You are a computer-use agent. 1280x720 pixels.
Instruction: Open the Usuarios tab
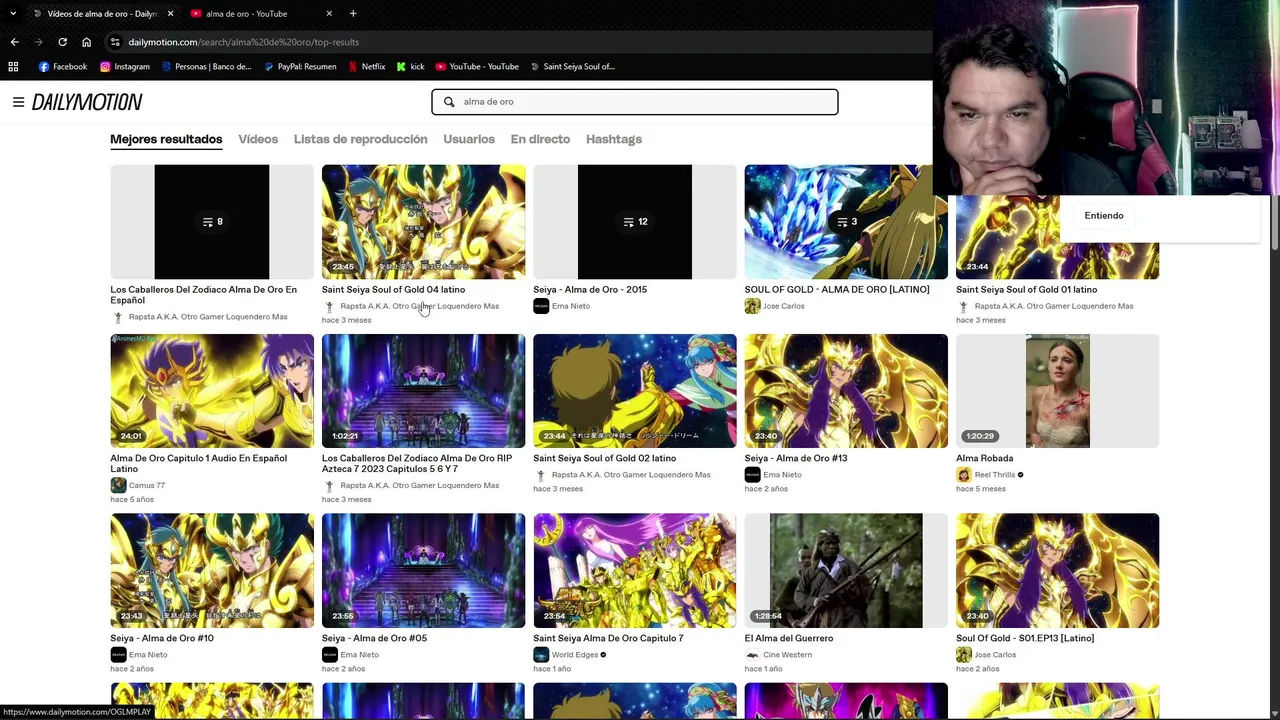coord(469,139)
